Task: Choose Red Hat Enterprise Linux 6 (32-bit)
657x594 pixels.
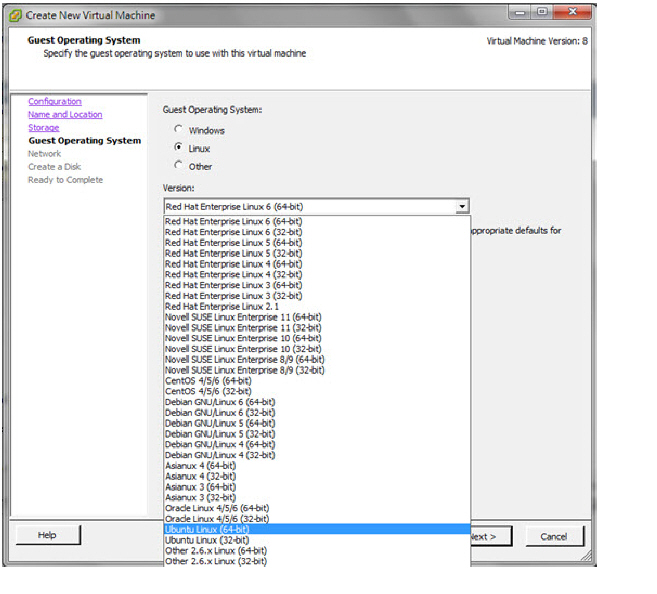Action: (317, 232)
